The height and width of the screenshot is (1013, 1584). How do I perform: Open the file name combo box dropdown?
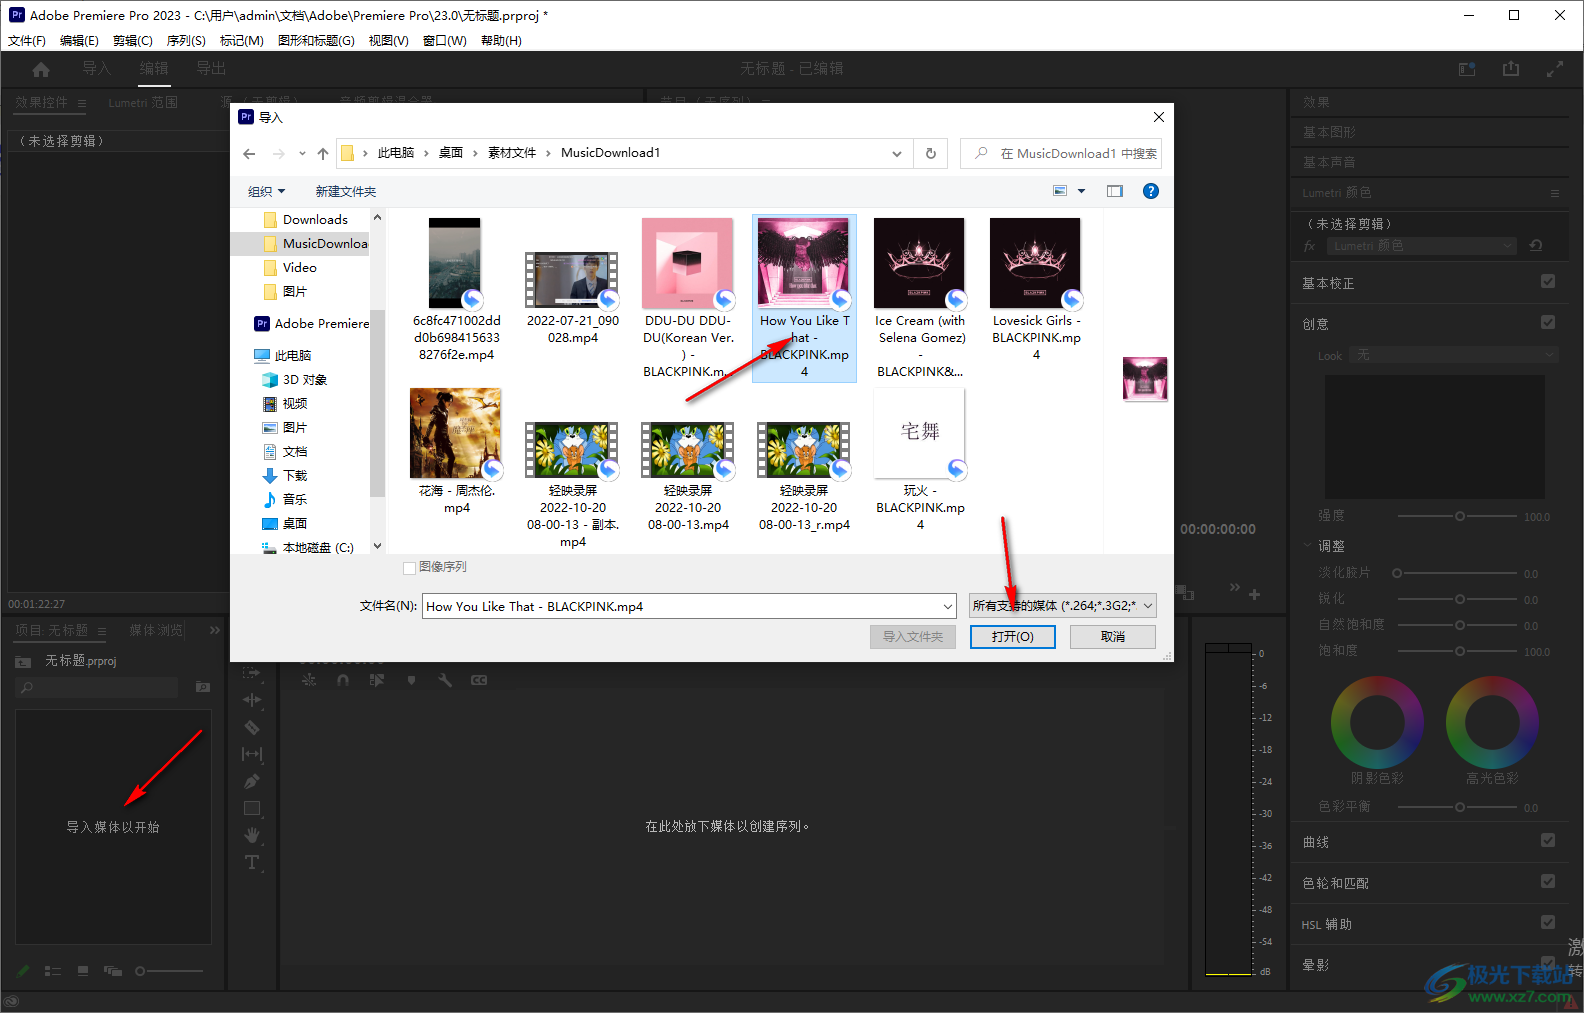tap(948, 606)
